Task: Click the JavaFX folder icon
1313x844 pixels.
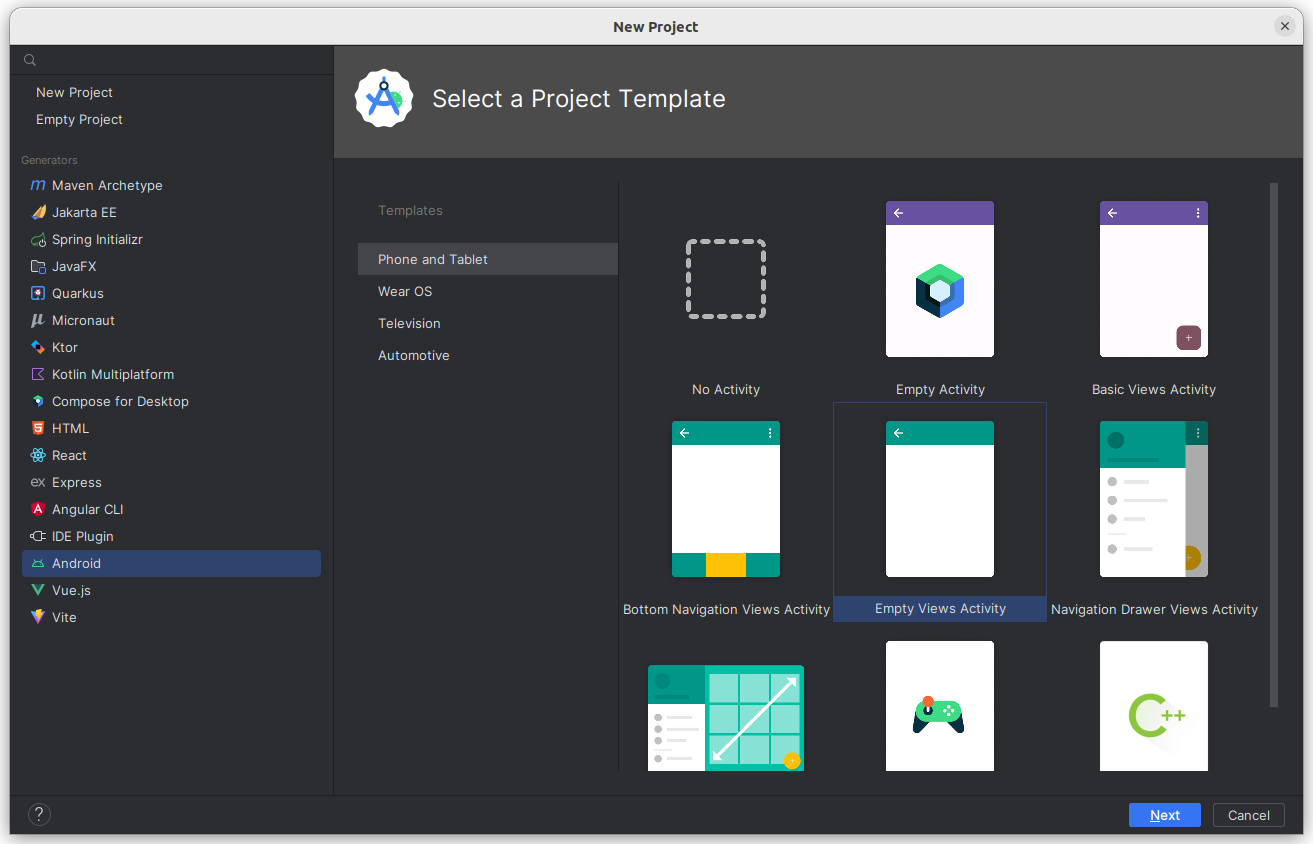Action: 38,266
